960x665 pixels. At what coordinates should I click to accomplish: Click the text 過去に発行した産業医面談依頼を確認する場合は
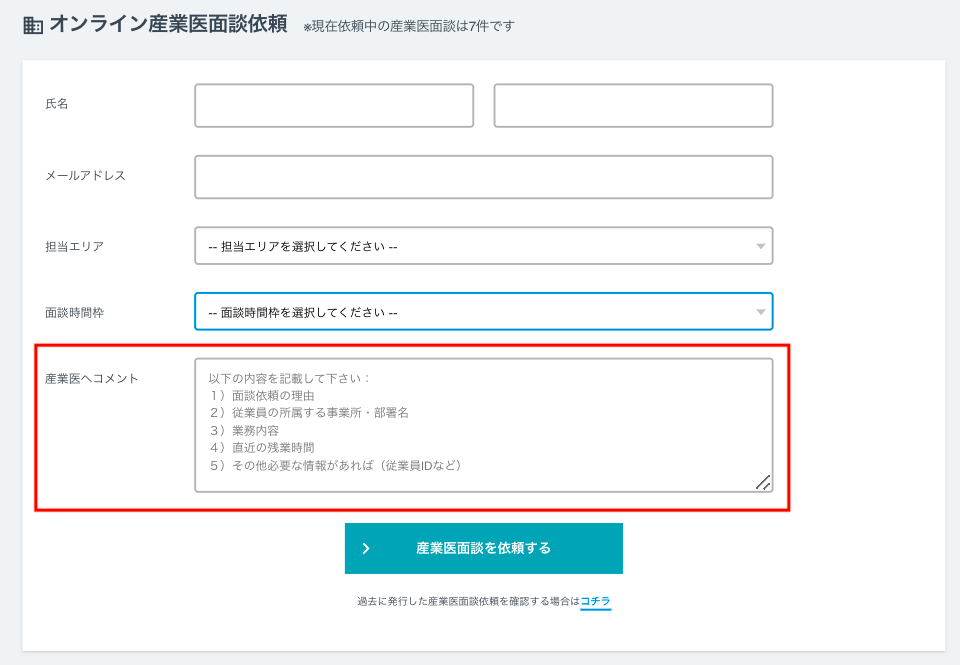[468, 601]
